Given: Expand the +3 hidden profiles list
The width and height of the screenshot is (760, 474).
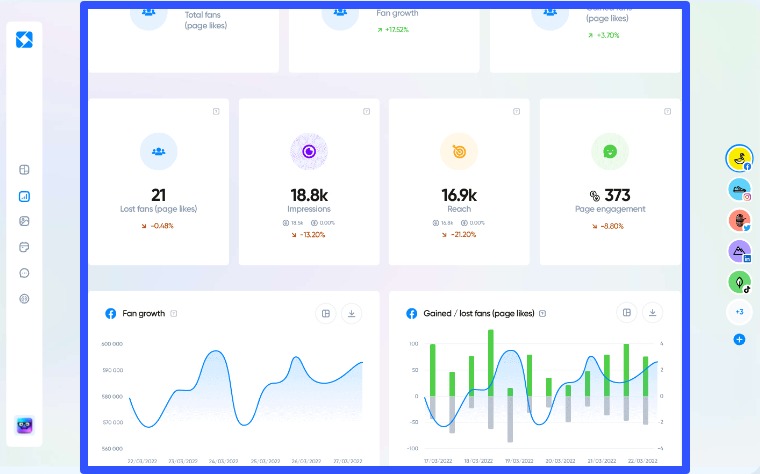Looking at the screenshot, I should (739, 312).
